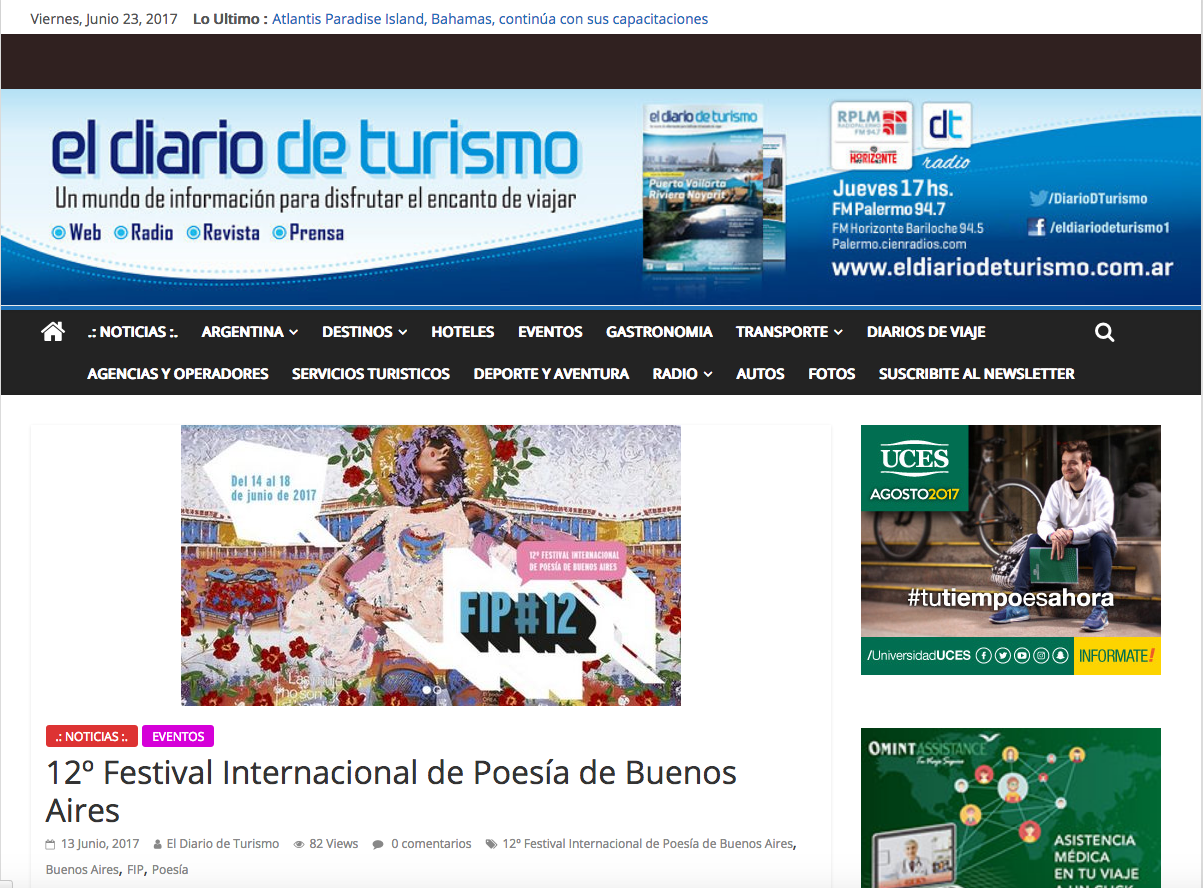The height and width of the screenshot is (888, 1203).
Task: Click the 13 Junio, 2017 date link
Action: tap(100, 844)
